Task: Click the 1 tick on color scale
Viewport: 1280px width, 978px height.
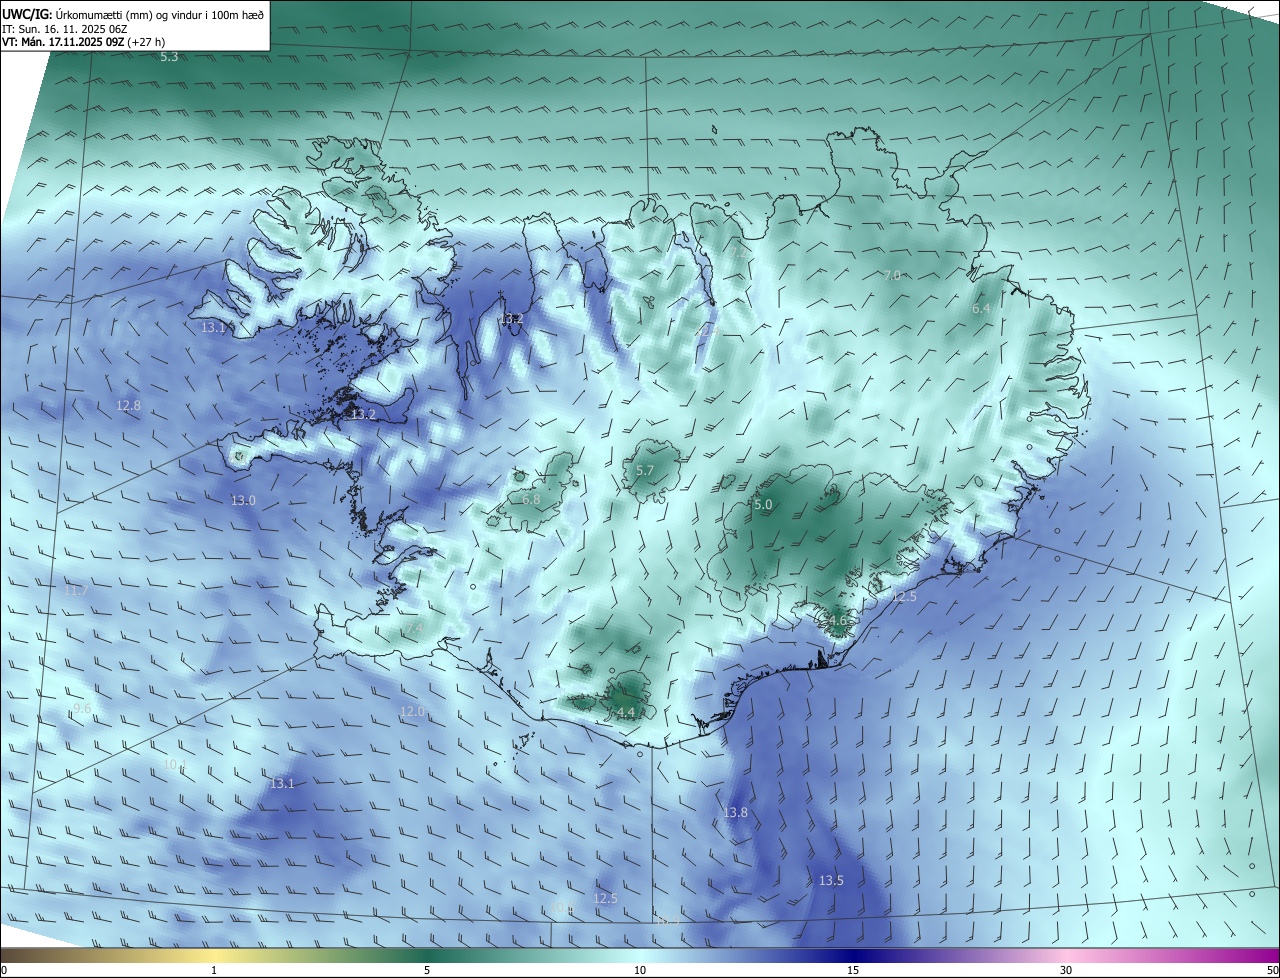Action: (x=214, y=970)
